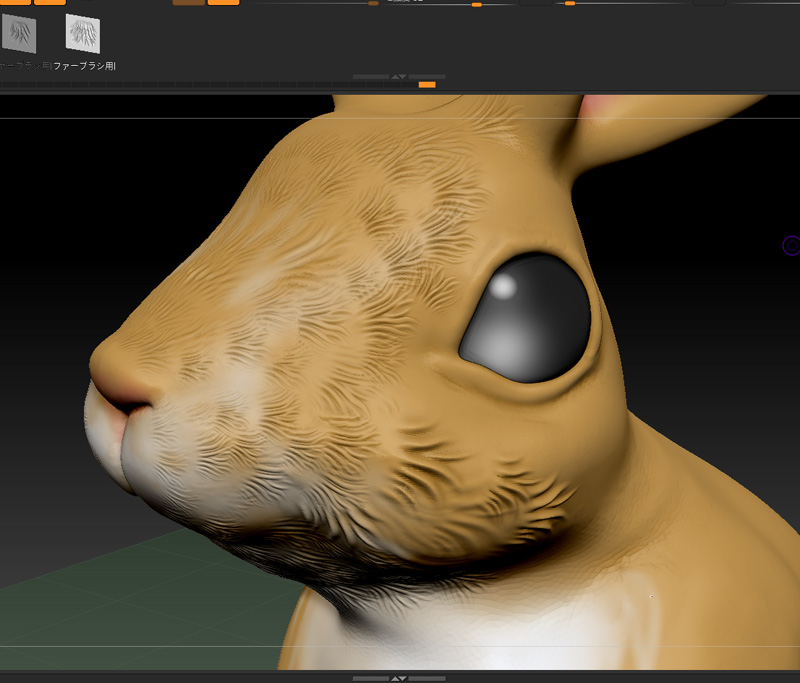Select the highlighted ファーブラシ用 alpha thumbnail
The image size is (800, 683).
pos(83,34)
